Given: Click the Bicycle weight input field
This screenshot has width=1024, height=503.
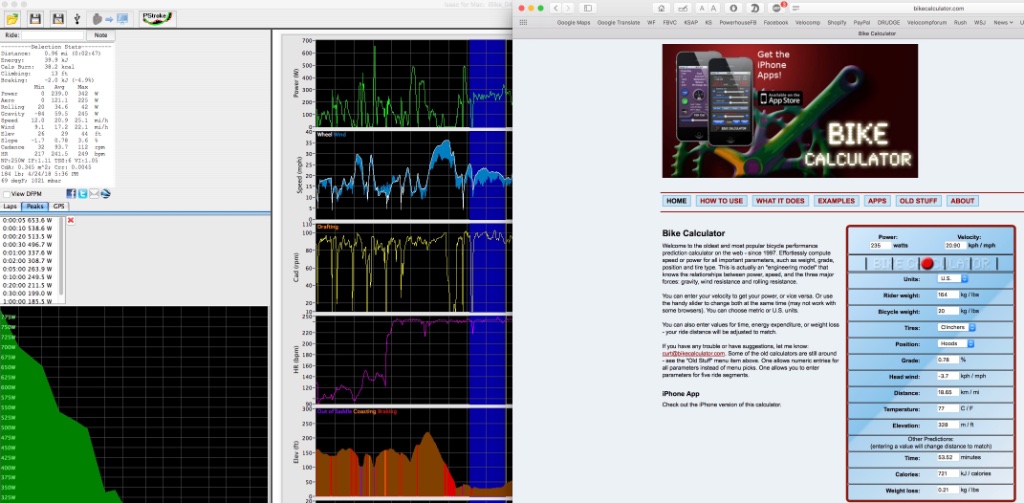Looking at the screenshot, I should coord(948,312).
